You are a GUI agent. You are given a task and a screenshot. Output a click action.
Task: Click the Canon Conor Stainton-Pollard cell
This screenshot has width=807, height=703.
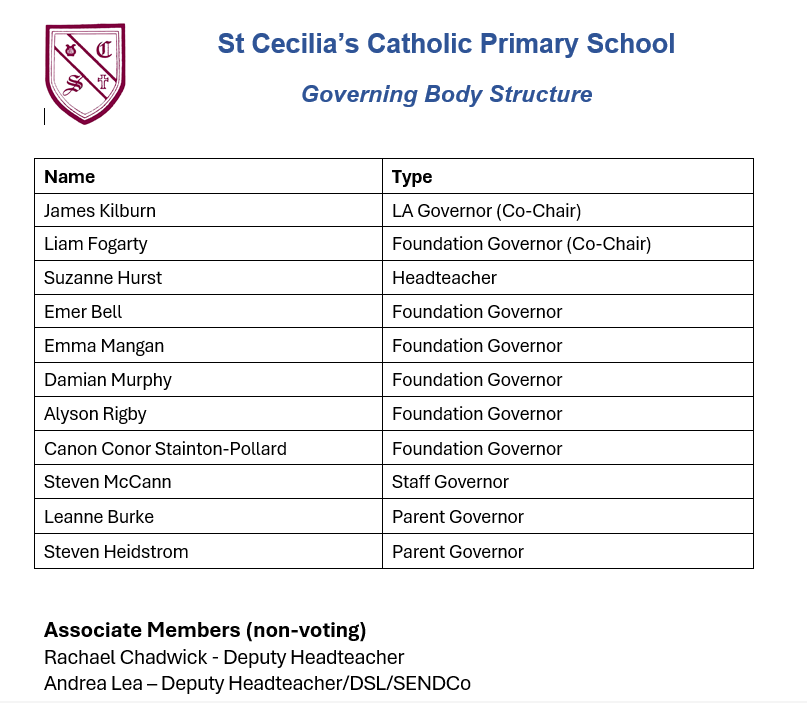coord(165,449)
